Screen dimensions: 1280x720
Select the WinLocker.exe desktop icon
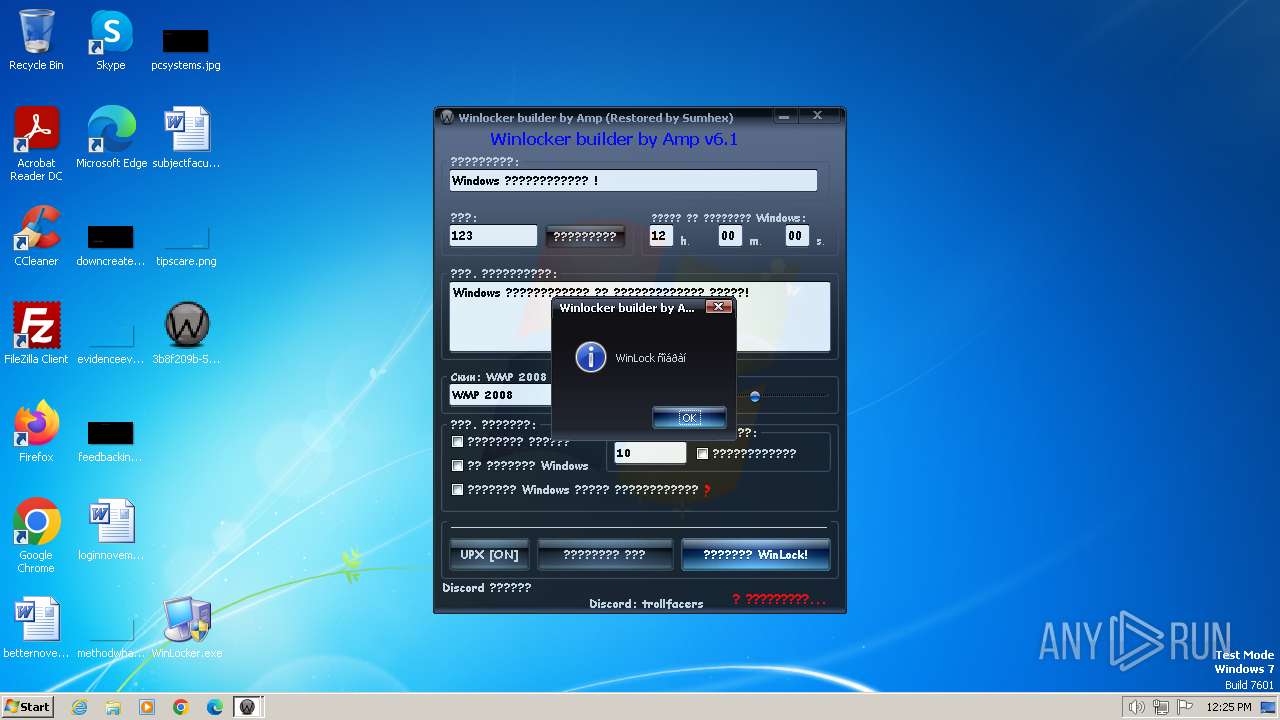[x=186, y=628]
